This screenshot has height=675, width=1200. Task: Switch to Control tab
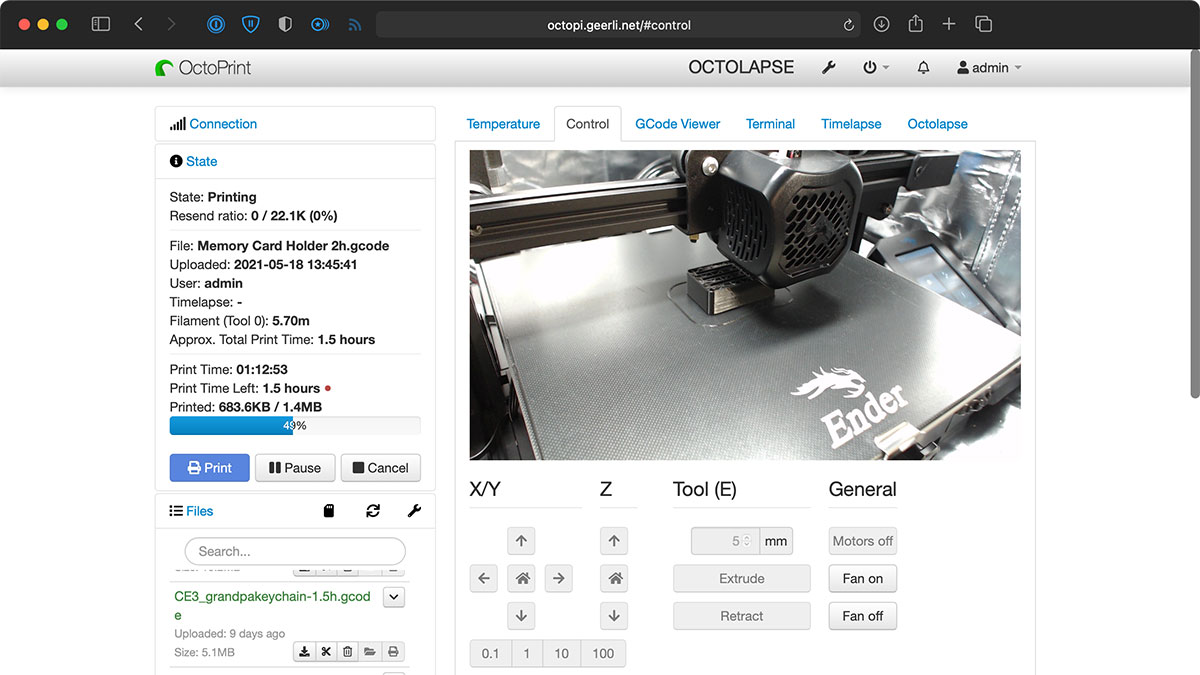[x=587, y=124]
